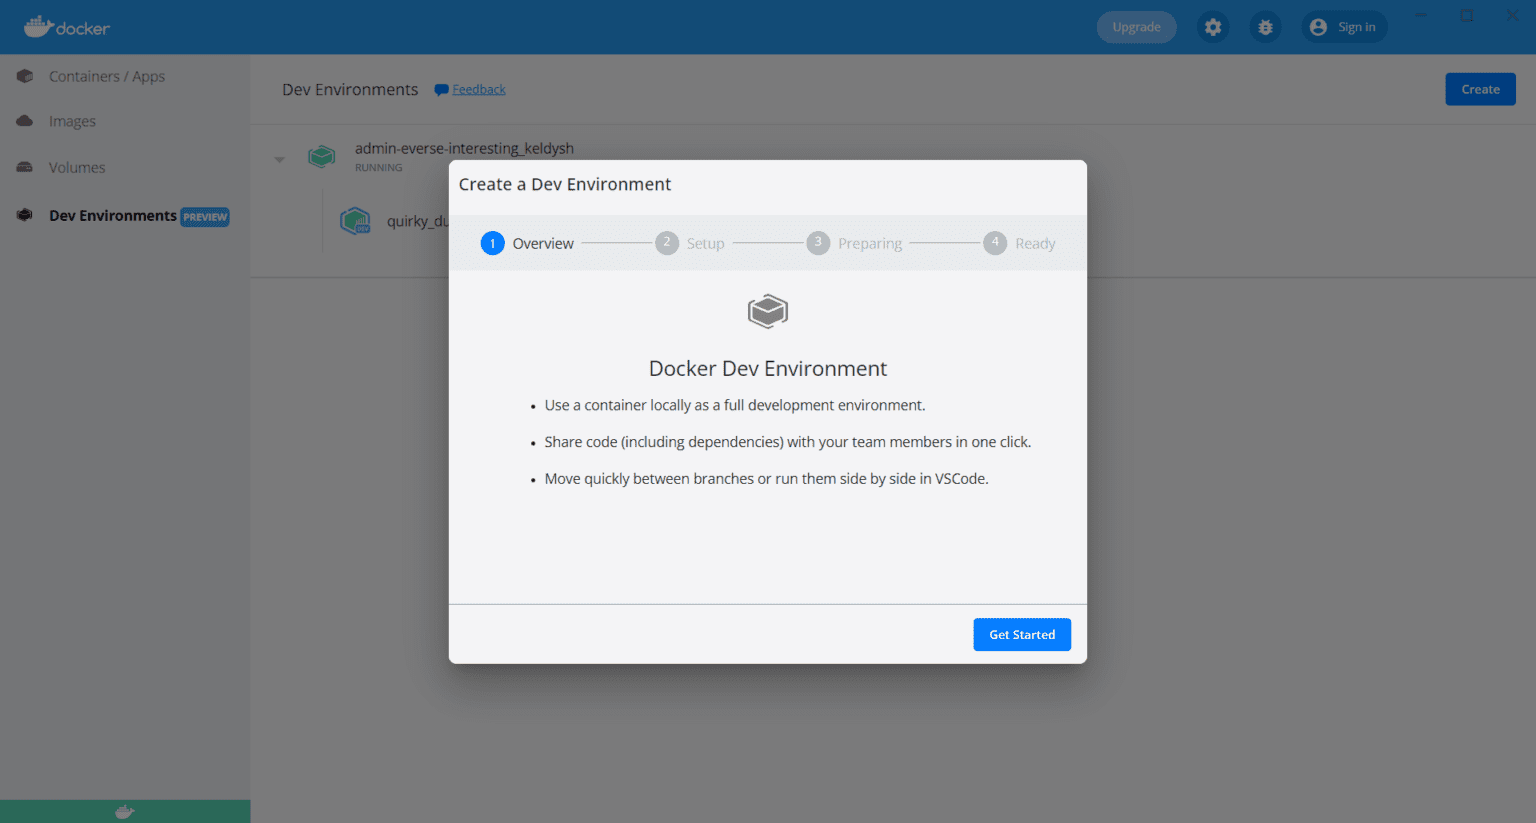The image size is (1536, 823).
Task: Click the Dev Environment box icon in the dialog
Action: click(767, 311)
